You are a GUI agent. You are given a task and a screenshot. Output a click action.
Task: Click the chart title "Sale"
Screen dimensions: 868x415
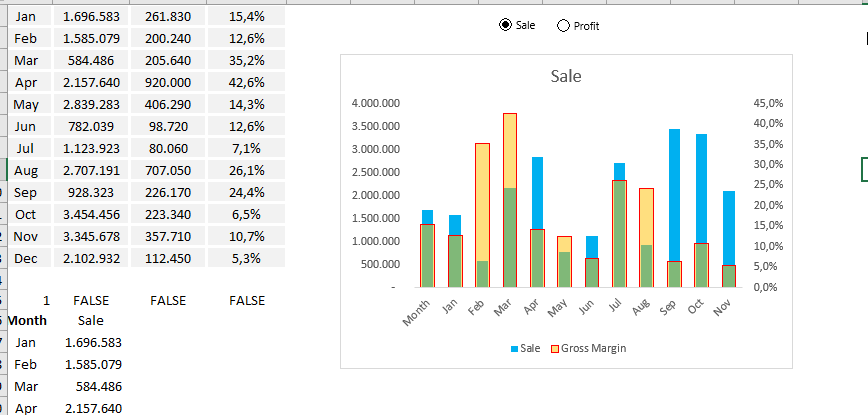pos(566,76)
